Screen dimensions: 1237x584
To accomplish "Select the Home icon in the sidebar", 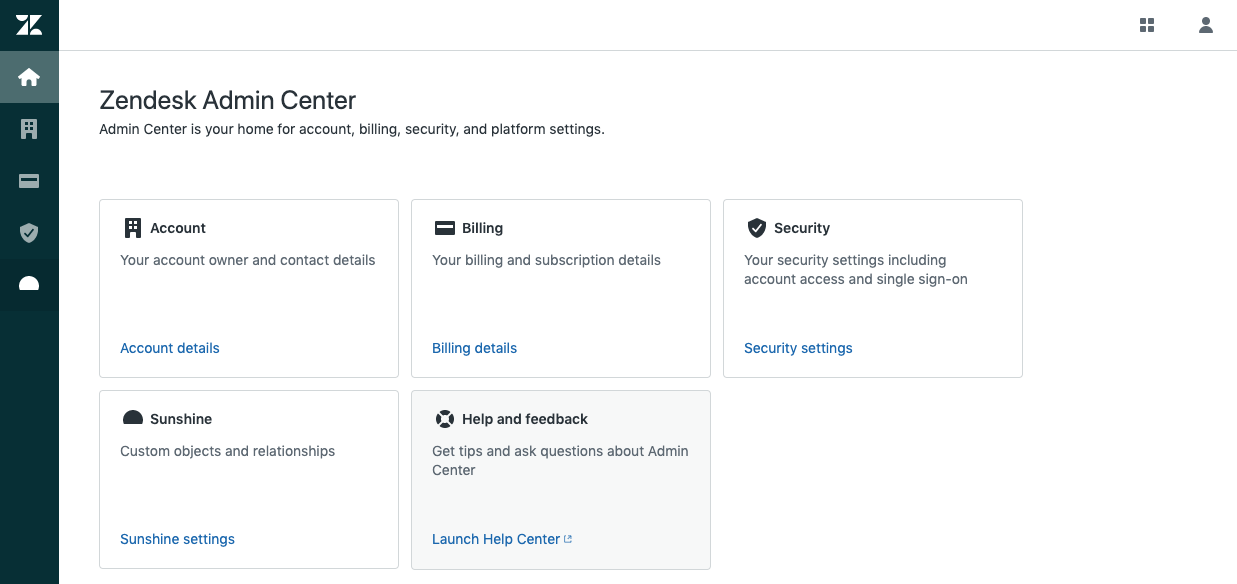I will [29, 77].
